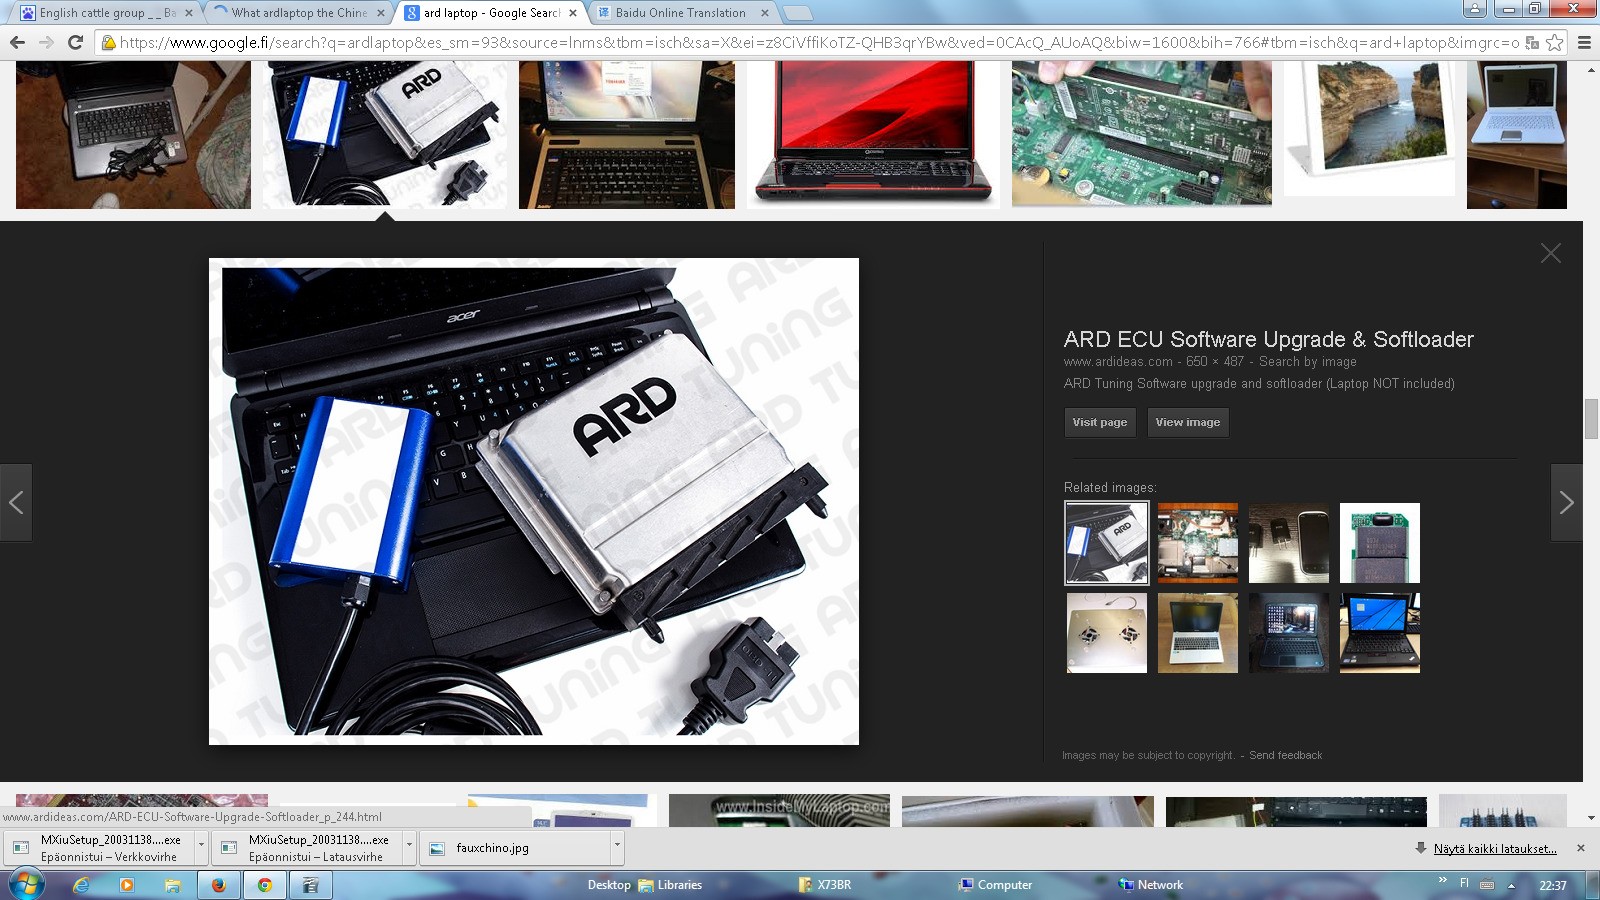1600x900 pixels.
Task: Switch to Chrome in the taskbar
Action: pos(265,885)
